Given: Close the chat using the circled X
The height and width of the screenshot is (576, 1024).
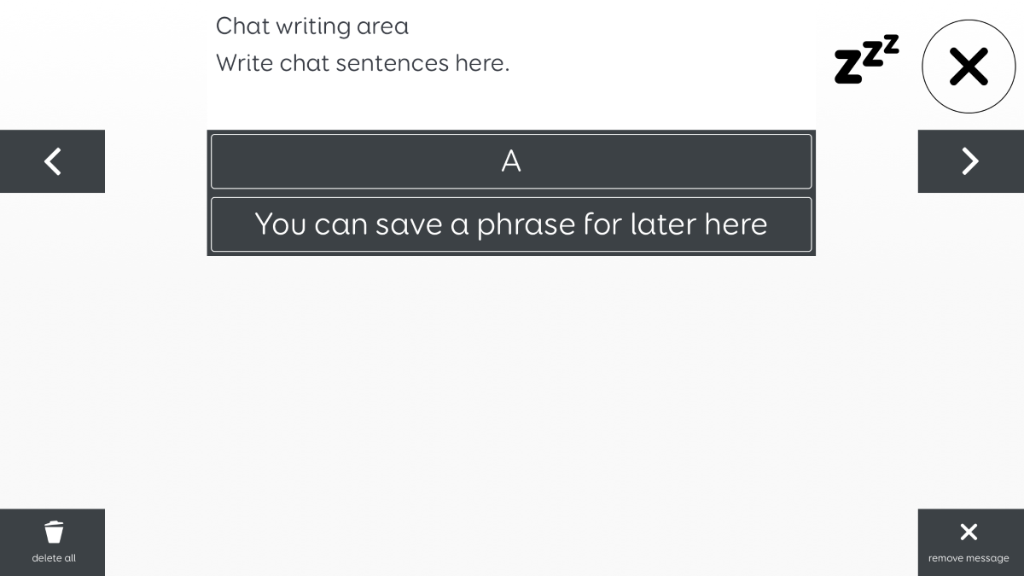Looking at the screenshot, I should (x=968, y=66).
